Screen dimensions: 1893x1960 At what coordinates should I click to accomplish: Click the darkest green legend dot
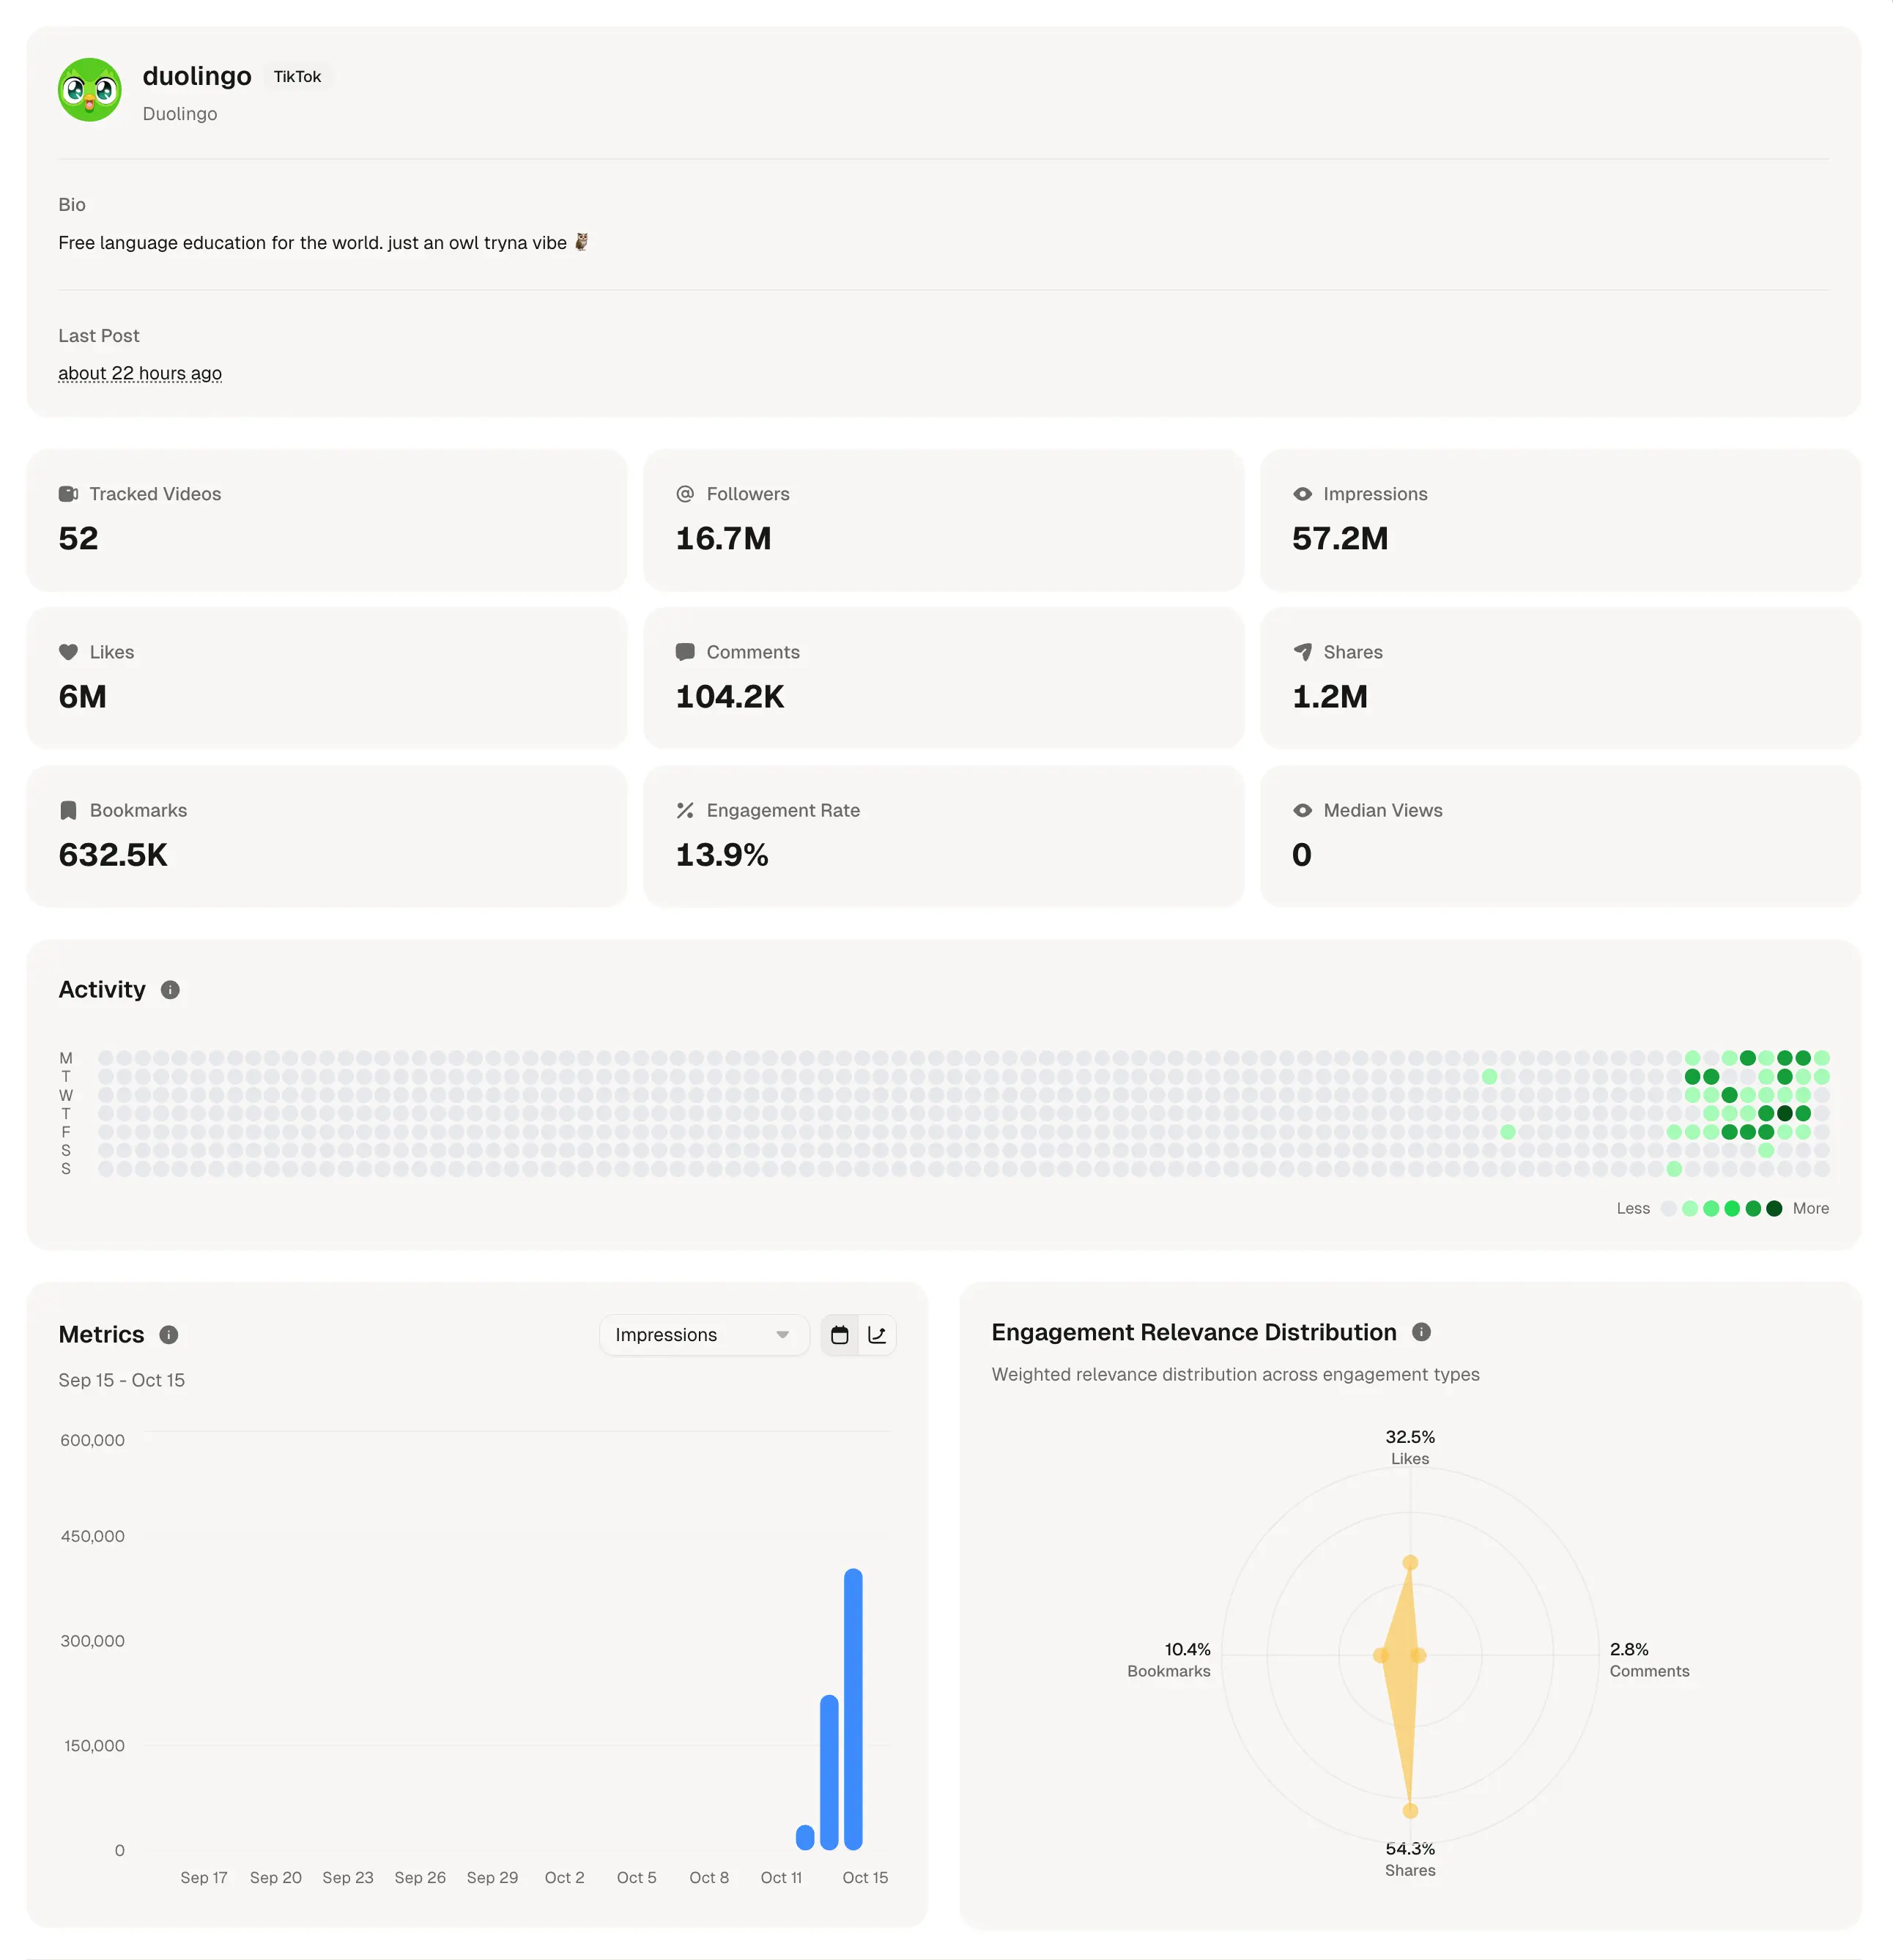click(1774, 1208)
